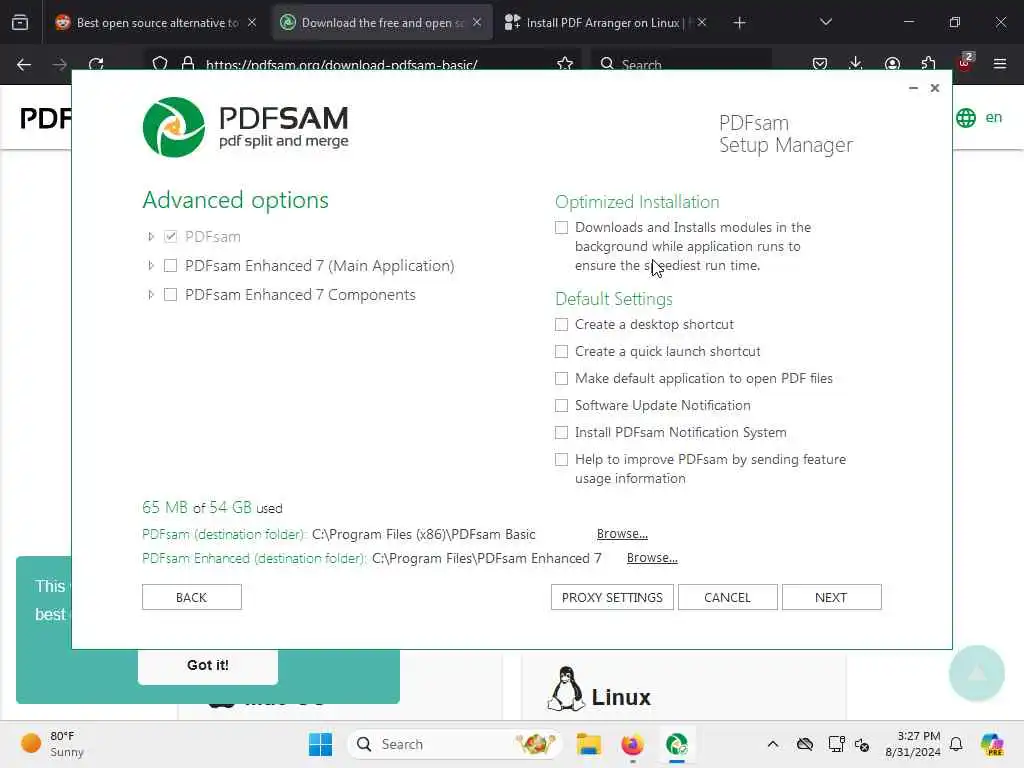Open the notification bell in system tray
Image resolution: width=1024 pixels, height=768 pixels.
[956, 744]
